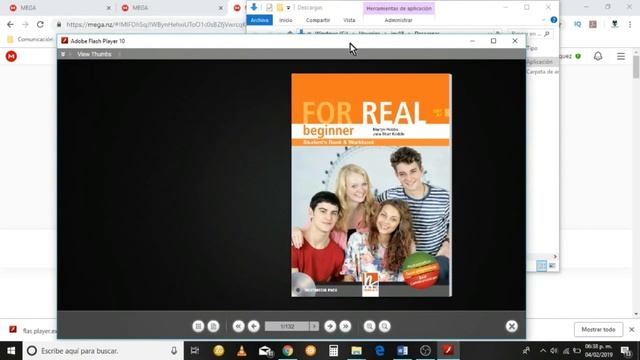Open Action Center notifications icon
The width and height of the screenshot is (640, 360).
pyautogui.click(x=626, y=351)
